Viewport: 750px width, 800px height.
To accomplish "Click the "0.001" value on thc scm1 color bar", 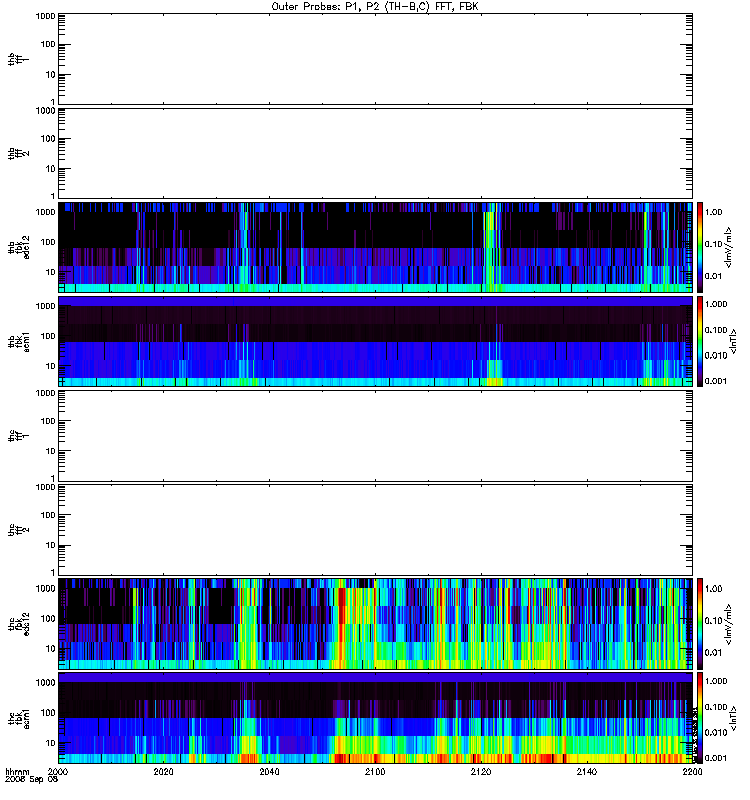I will click(716, 758).
